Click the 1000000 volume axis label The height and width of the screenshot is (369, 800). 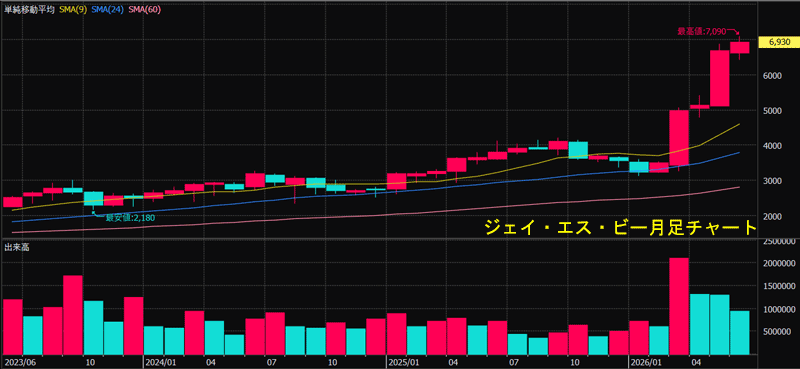[x=778, y=309]
